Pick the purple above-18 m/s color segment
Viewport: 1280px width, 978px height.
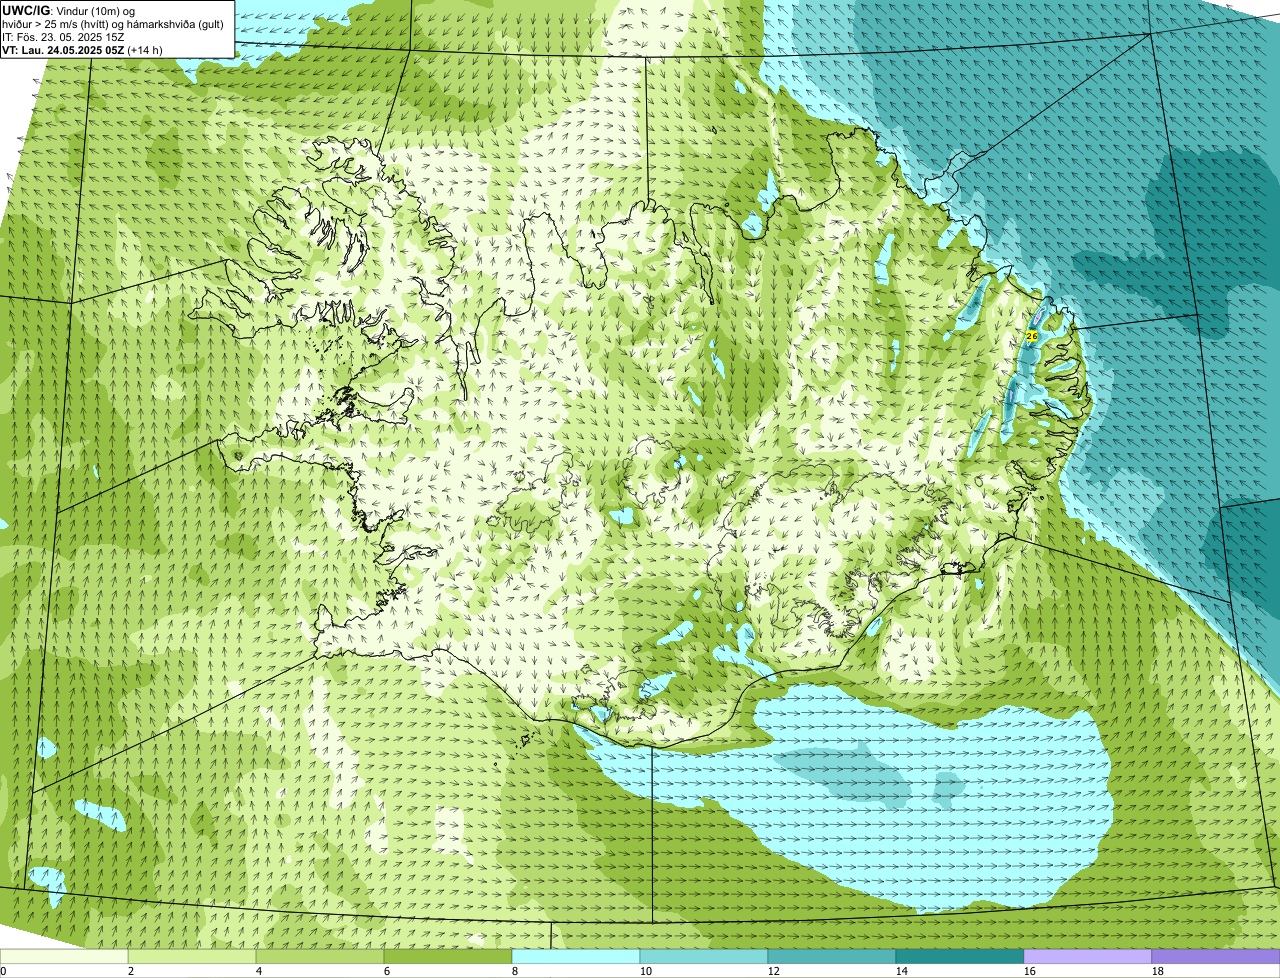pos(1216,956)
